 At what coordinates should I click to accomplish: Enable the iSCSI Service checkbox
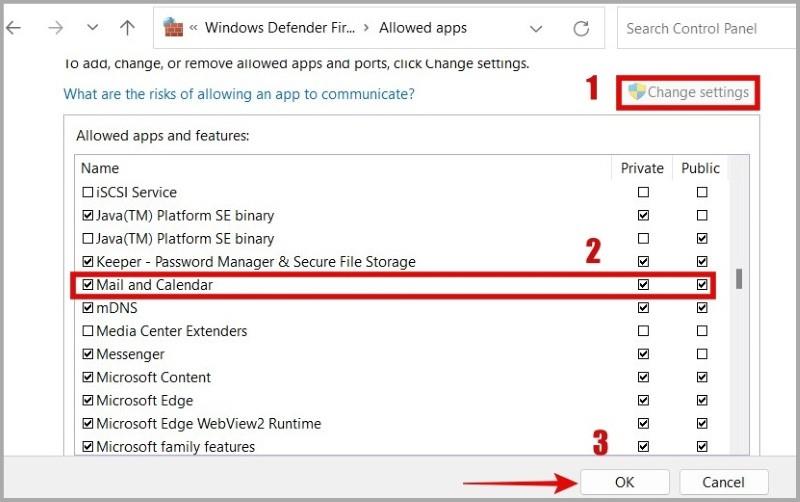point(88,192)
